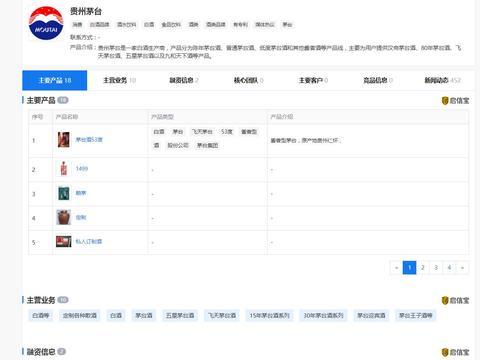Click the clay jar thumbnail in row 4
The width and height of the screenshot is (480, 360).
click(x=64, y=217)
